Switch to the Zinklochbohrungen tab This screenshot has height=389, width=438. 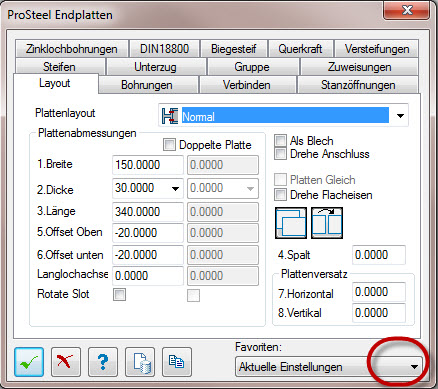[72, 49]
